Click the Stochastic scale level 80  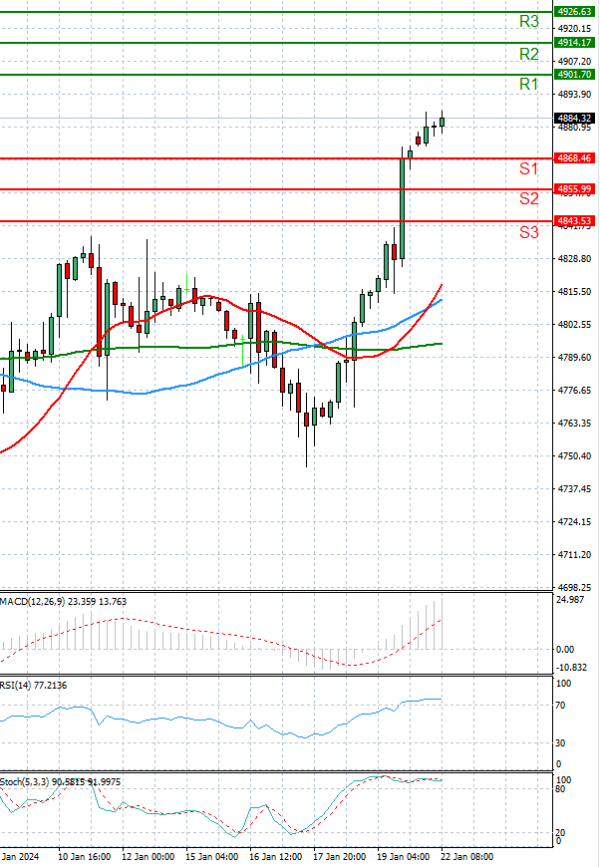(x=560, y=789)
